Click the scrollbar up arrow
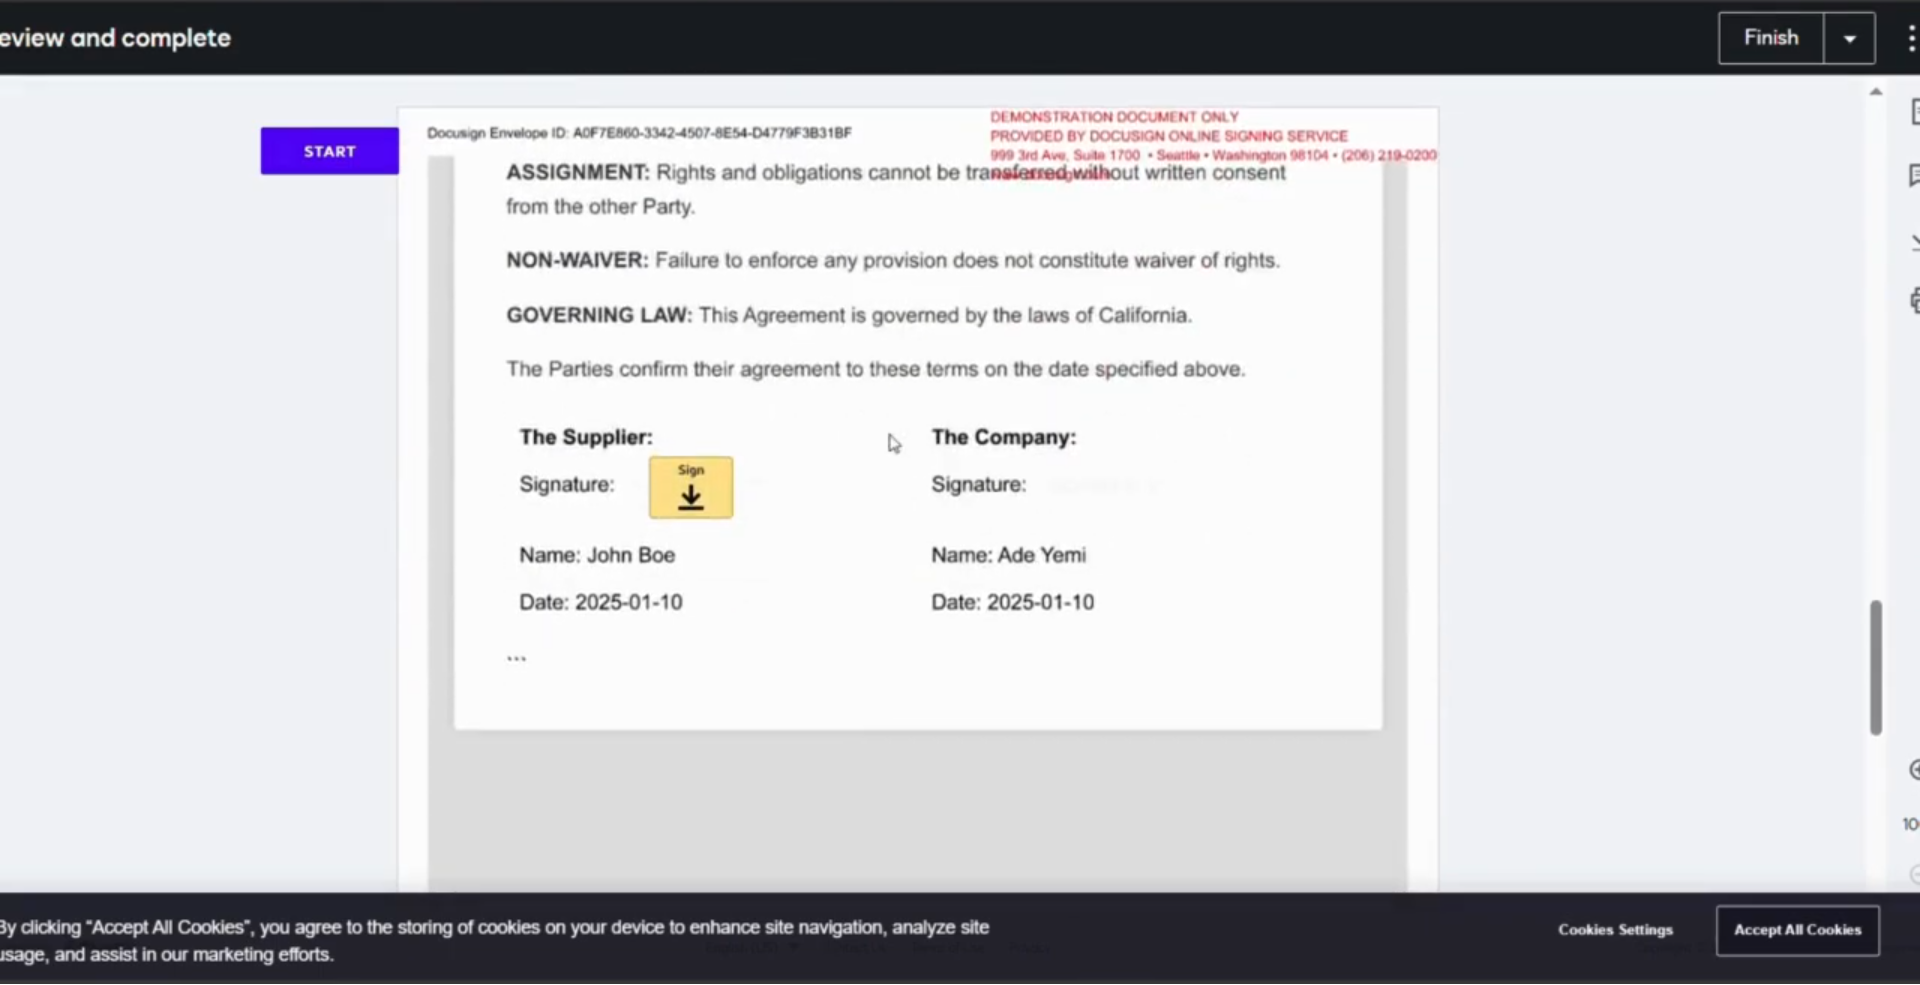1920x985 pixels. point(1876,92)
